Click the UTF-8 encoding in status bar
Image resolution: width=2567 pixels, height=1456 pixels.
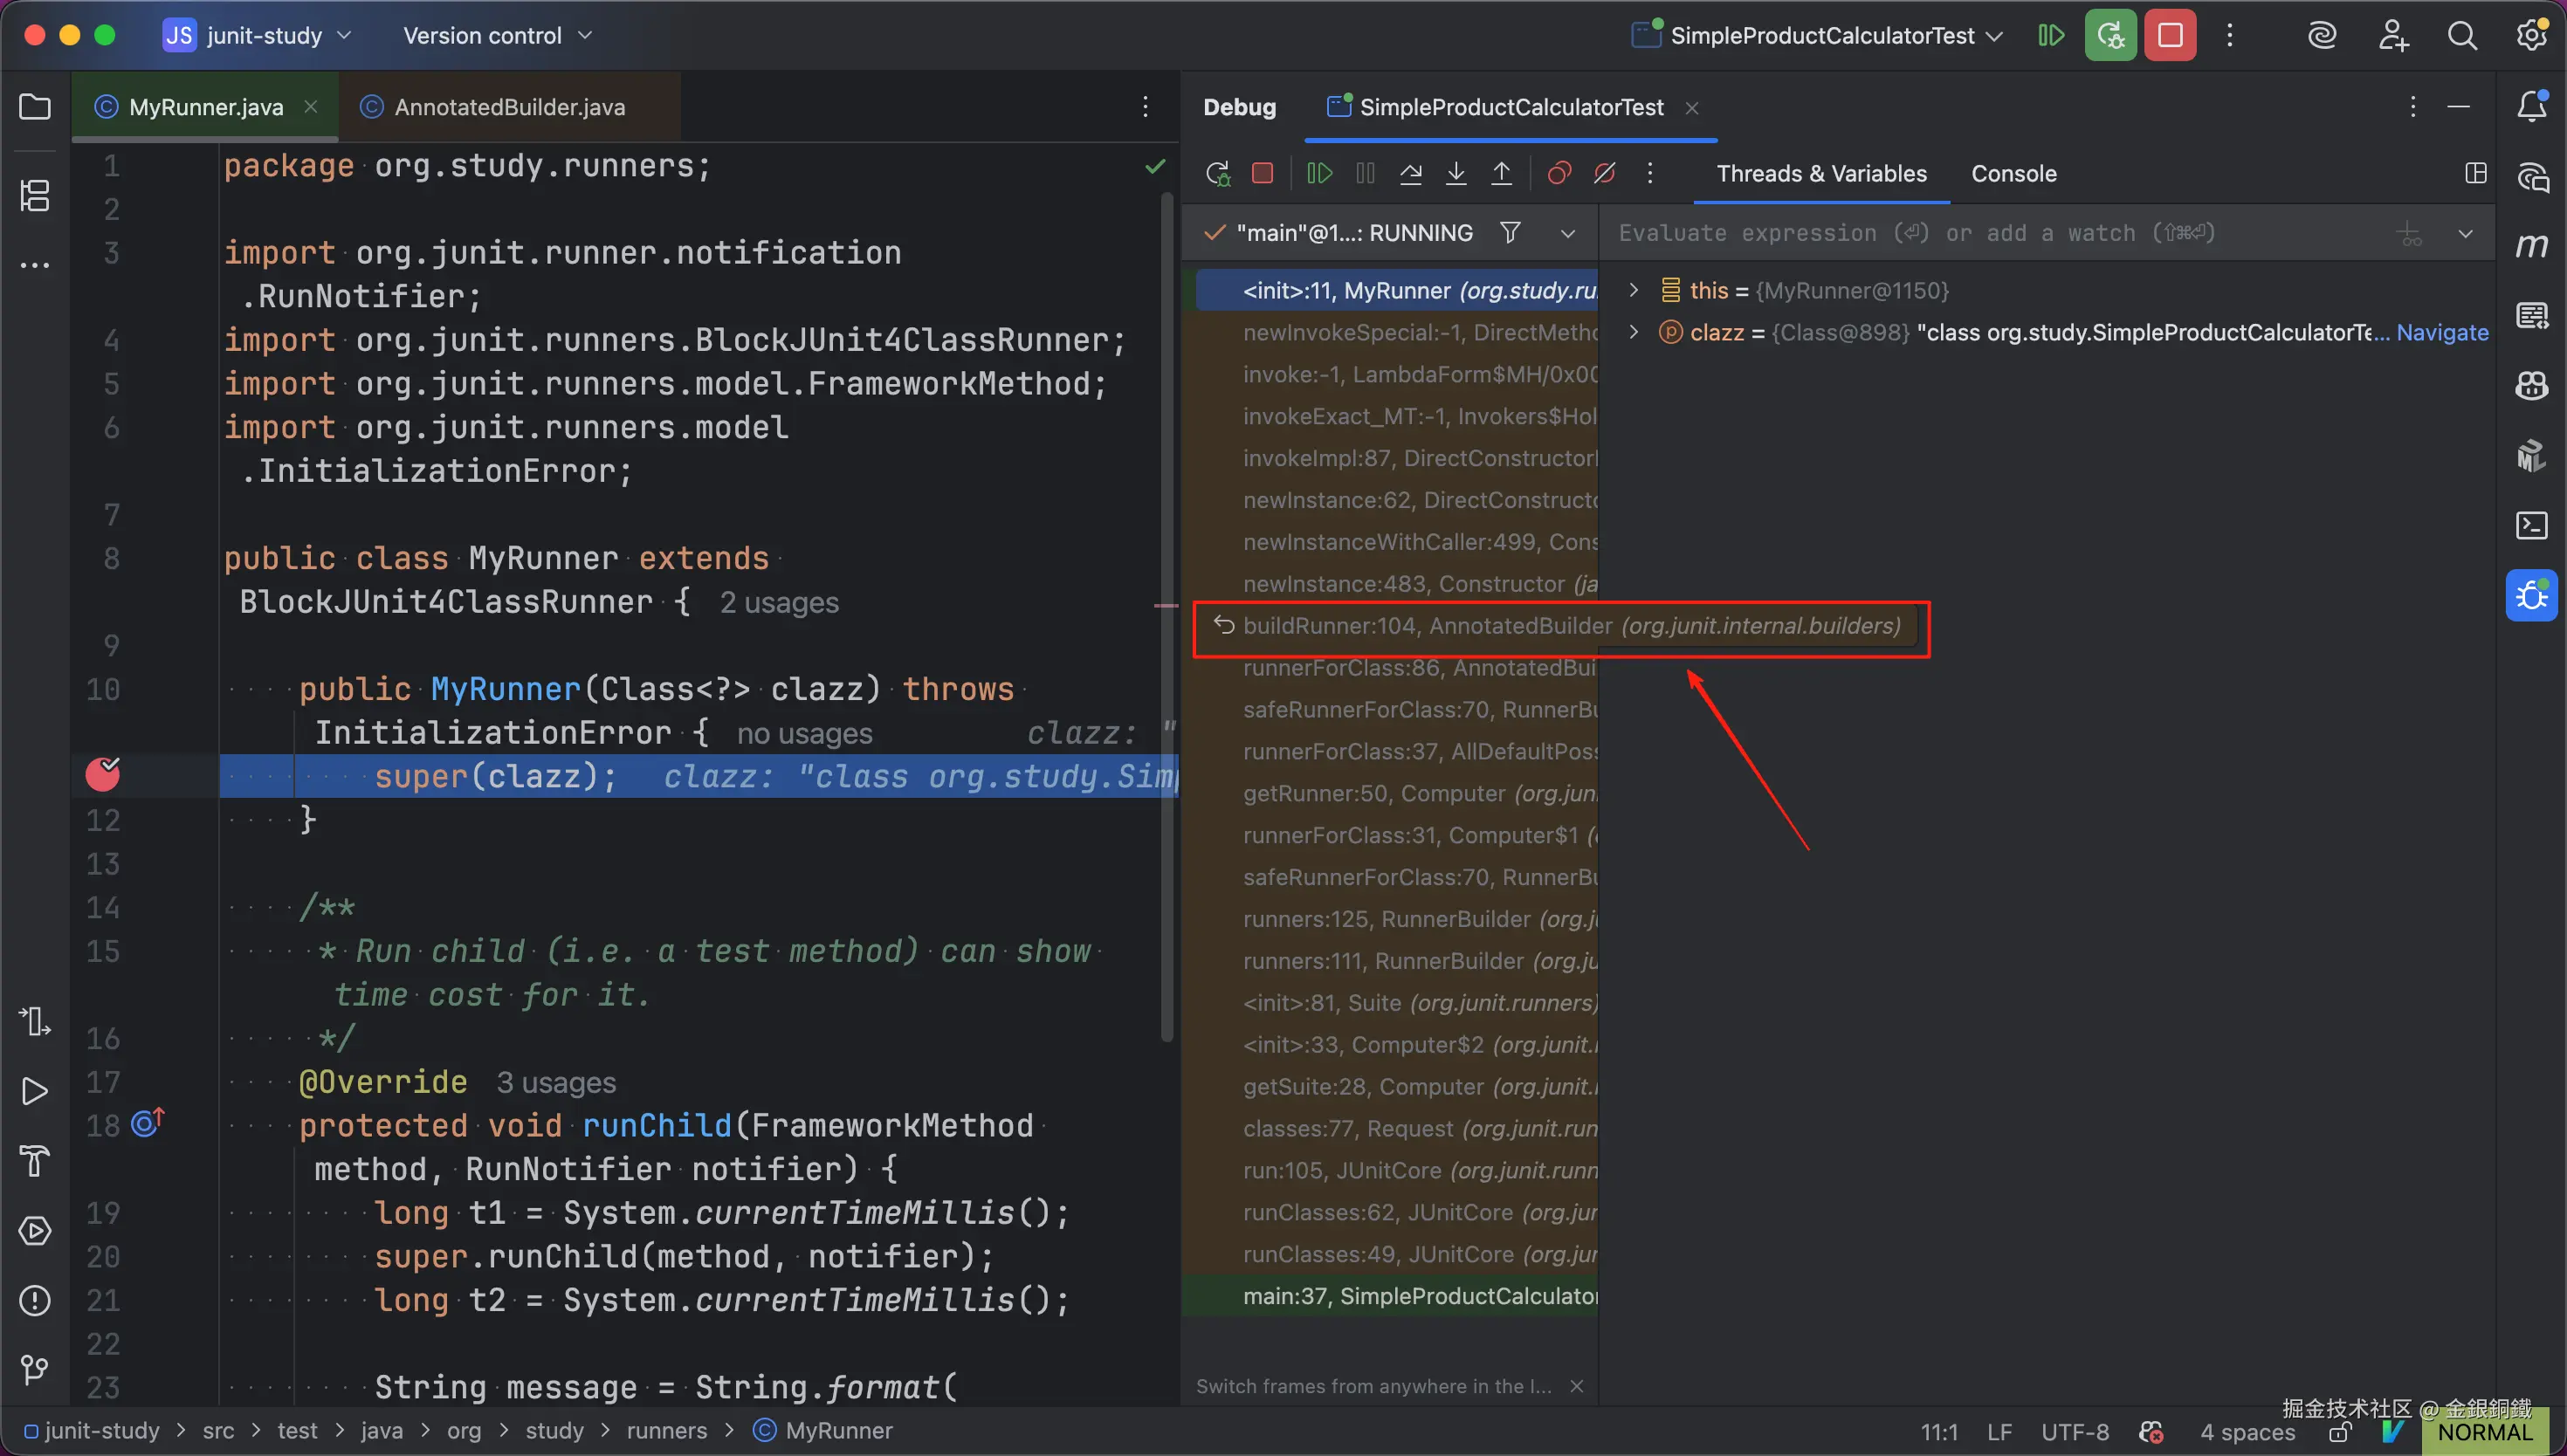[2075, 1432]
